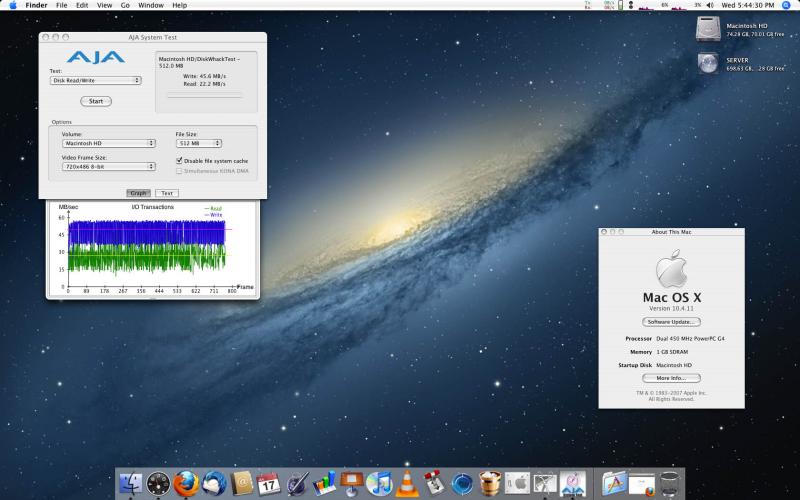Open the Trash in the dock

[x=669, y=483]
